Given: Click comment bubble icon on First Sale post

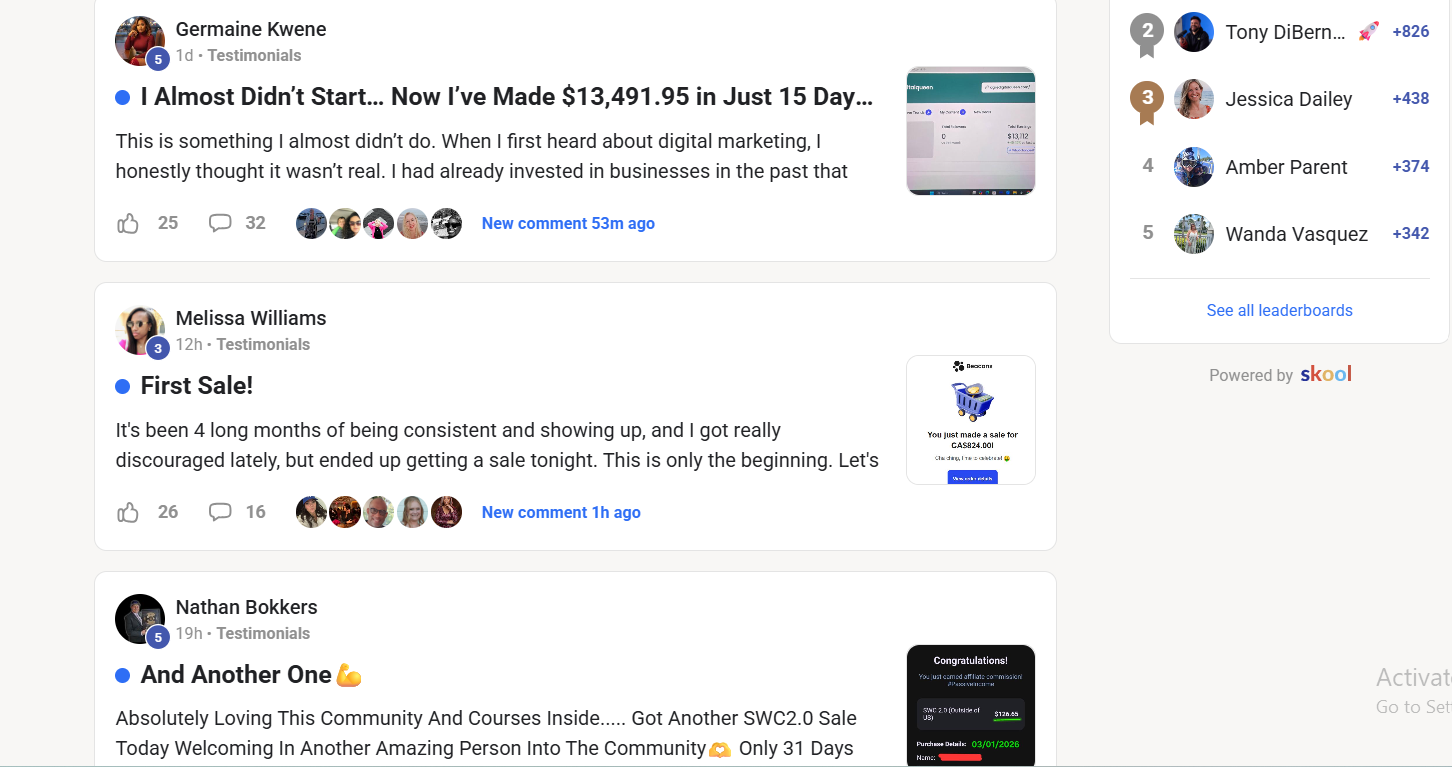Looking at the screenshot, I should pos(220,512).
